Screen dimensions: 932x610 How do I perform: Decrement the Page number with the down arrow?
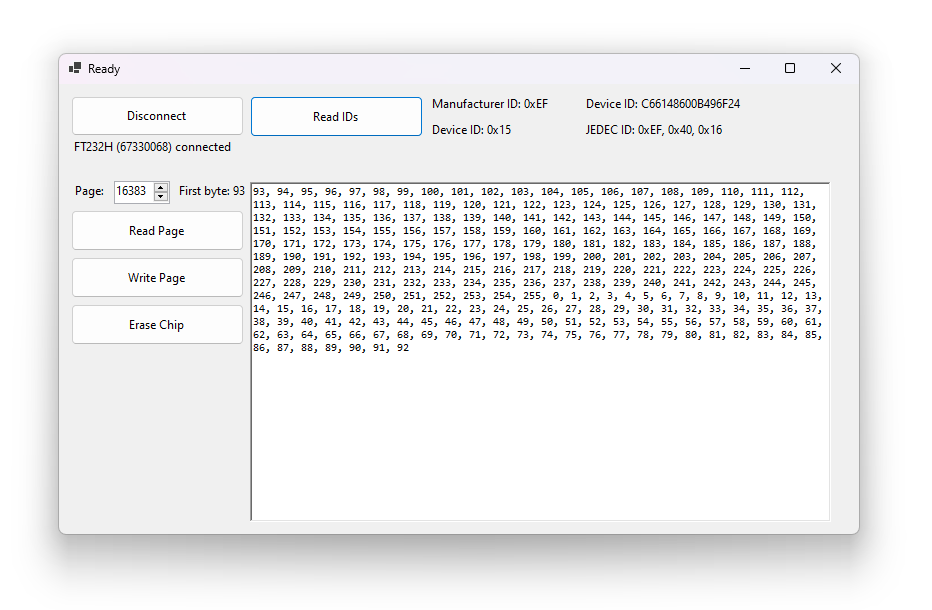(x=161, y=195)
